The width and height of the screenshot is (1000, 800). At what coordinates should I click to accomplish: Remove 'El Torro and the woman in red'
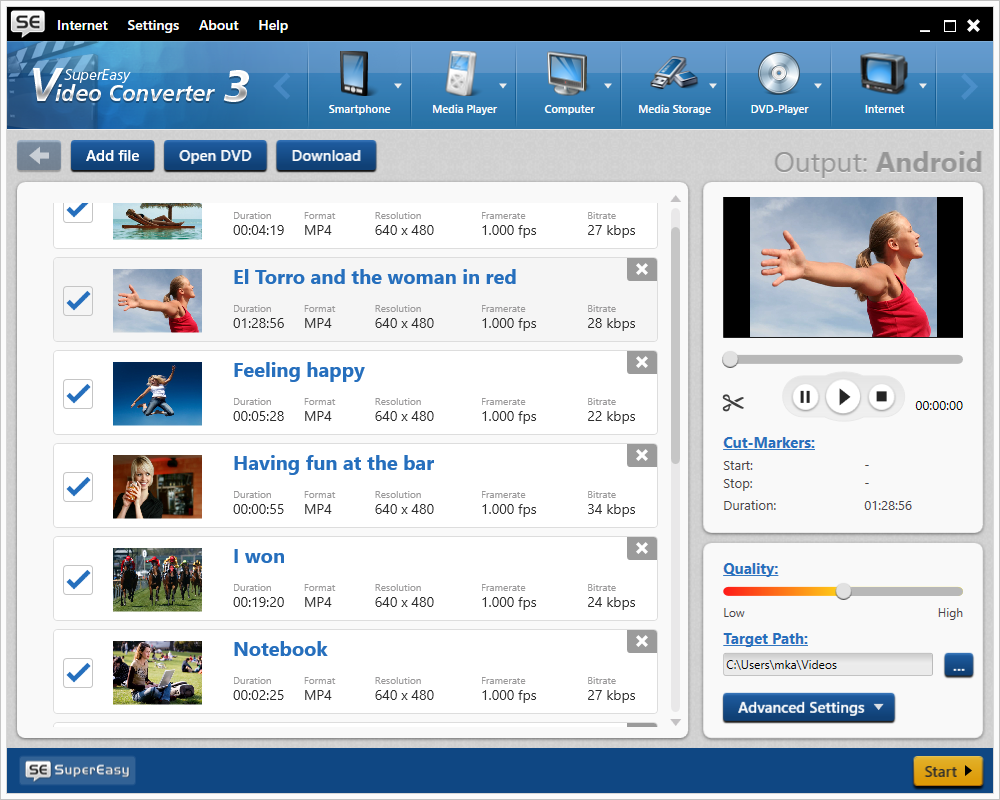(x=642, y=269)
